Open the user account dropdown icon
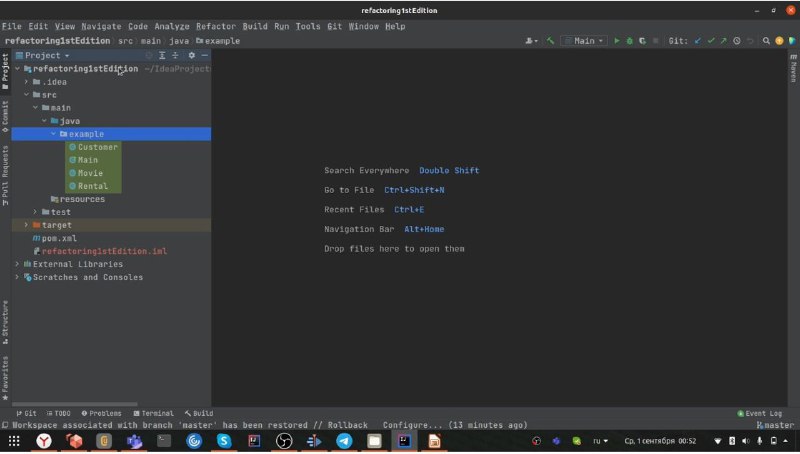This screenshot has height=454, width=800. 531,41
